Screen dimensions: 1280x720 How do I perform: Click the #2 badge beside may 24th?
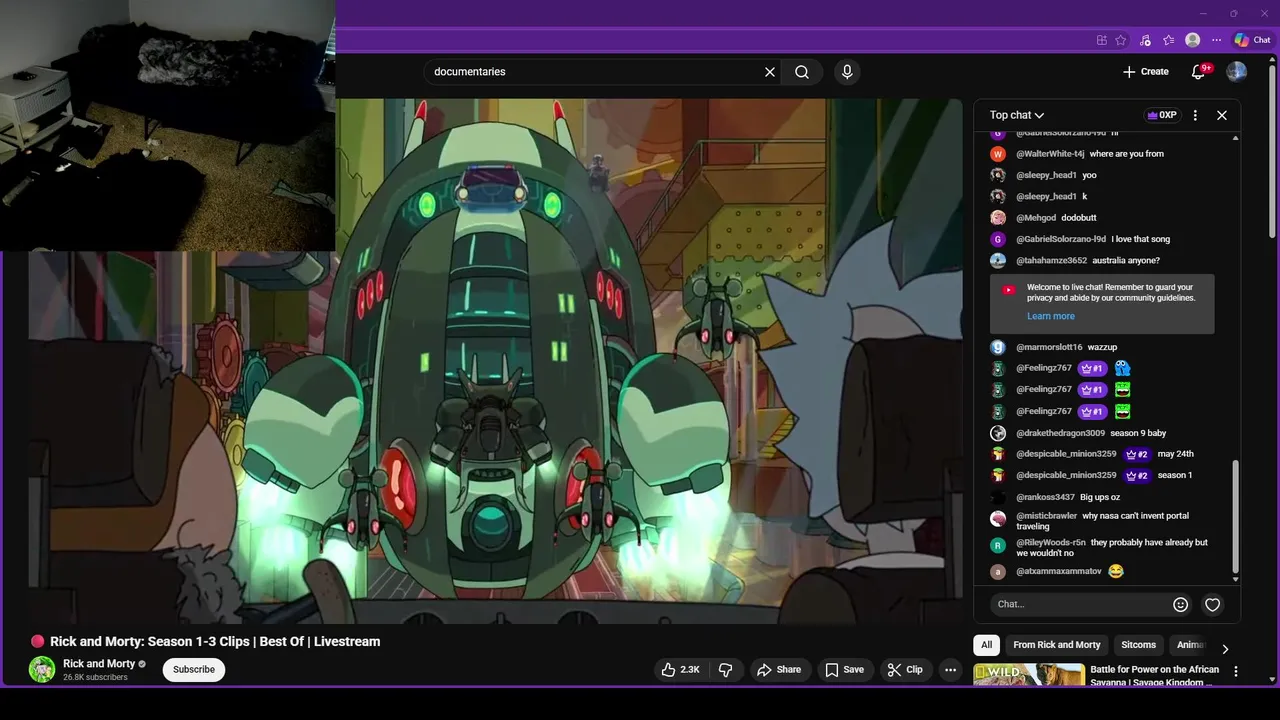tap(1136, 454)
